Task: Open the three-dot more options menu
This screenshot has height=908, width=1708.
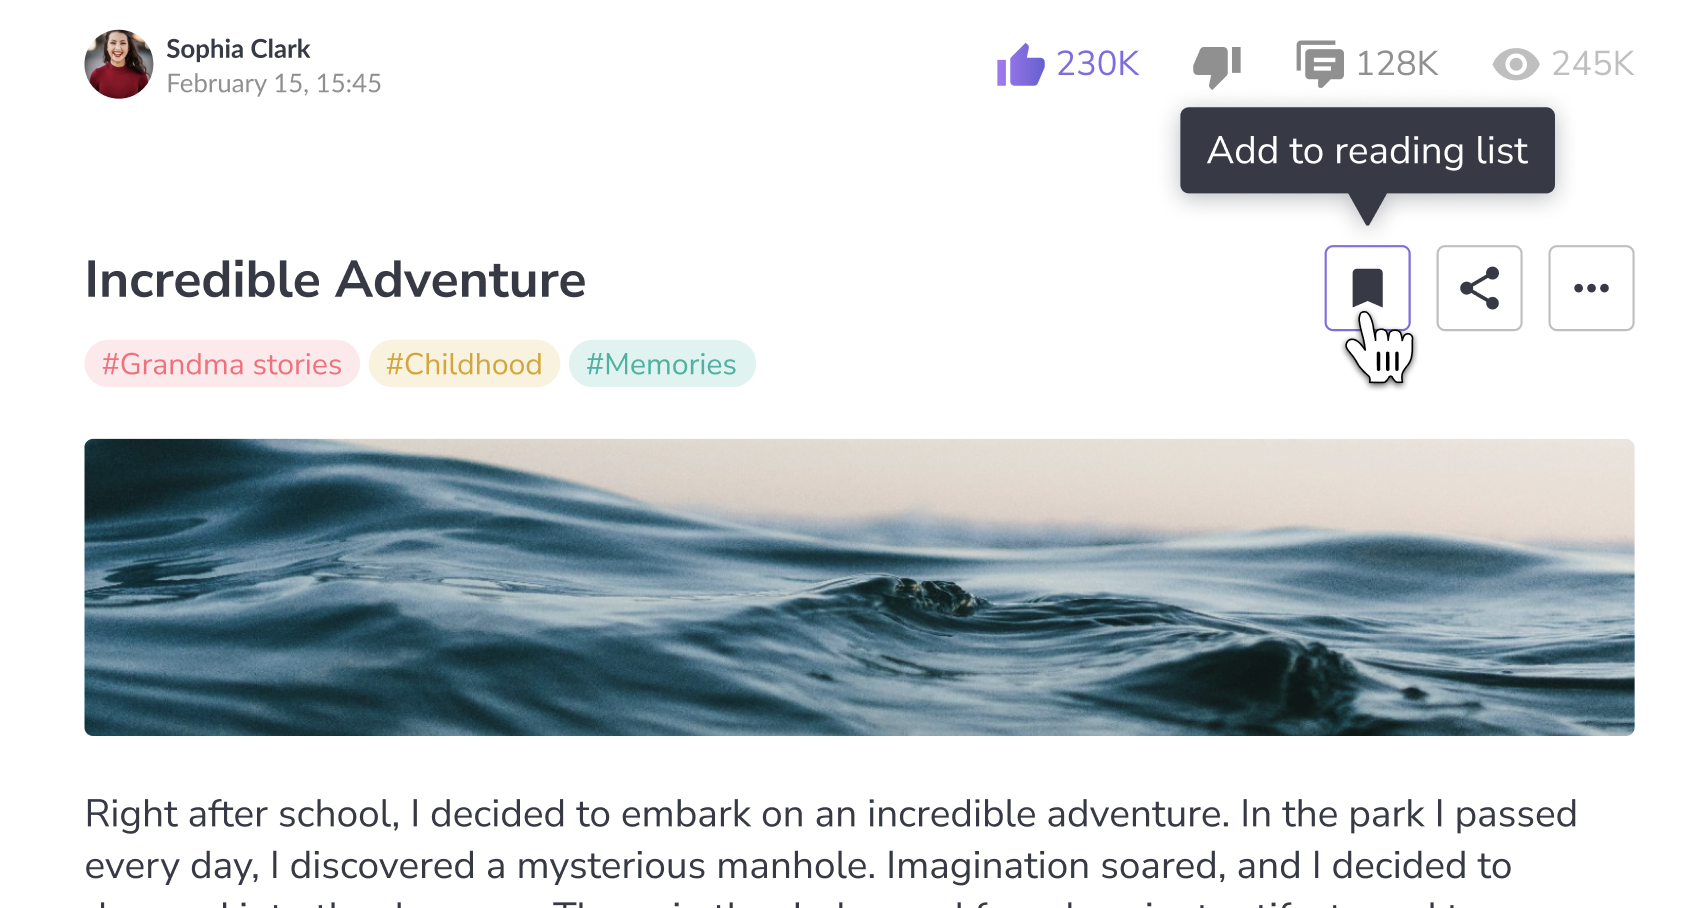Action: (x=1591, y=288)
